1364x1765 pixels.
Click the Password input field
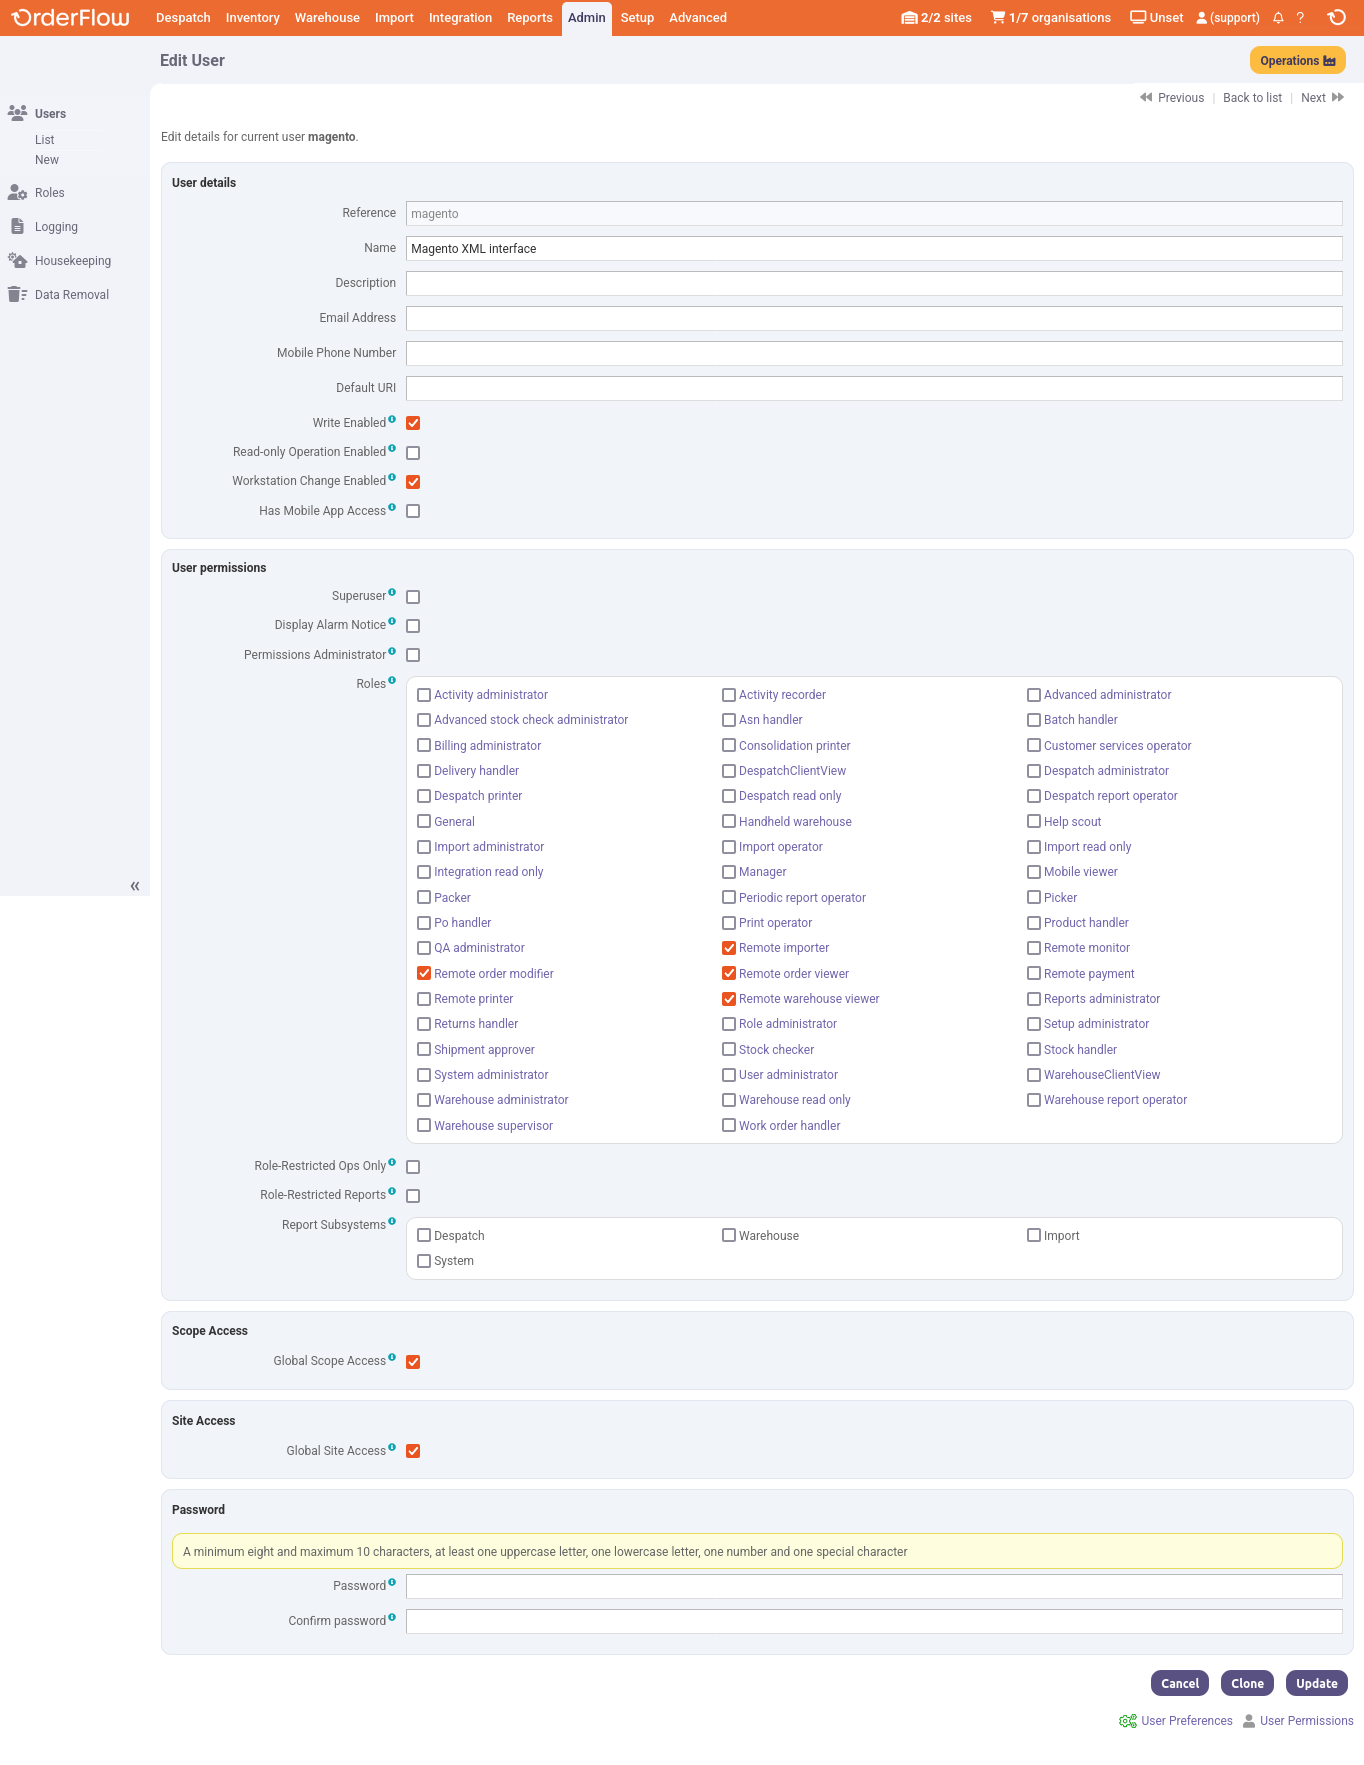pyautogui.click(x=874, y=1586)
